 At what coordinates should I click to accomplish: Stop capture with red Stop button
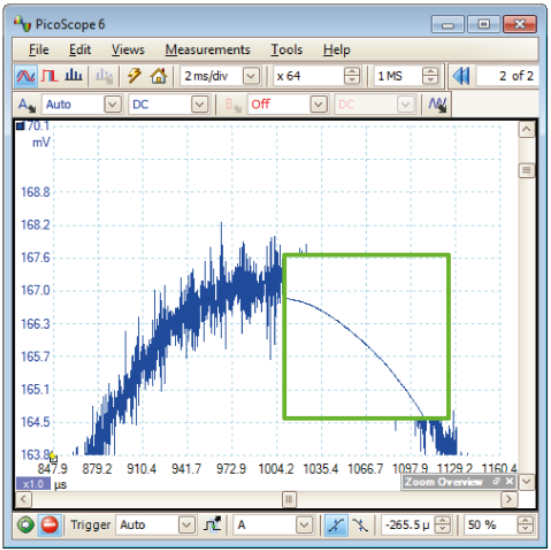coord(50,525)
